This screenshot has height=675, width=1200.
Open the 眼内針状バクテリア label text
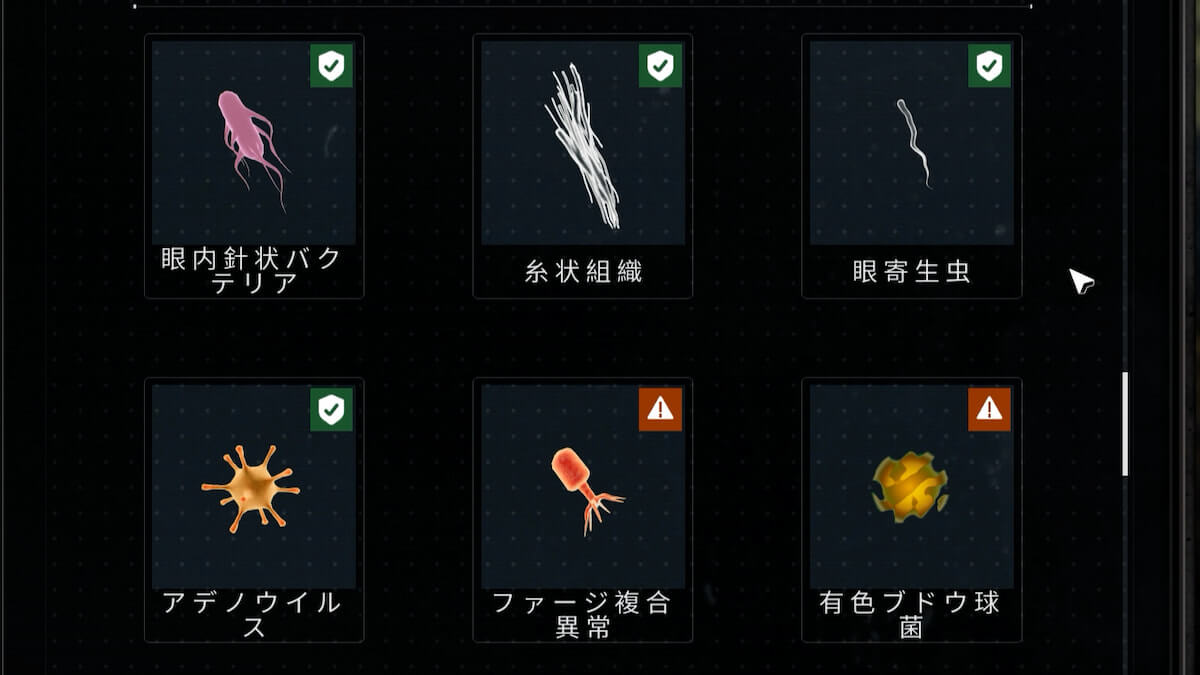pyautogui.click(x=253, y=271)
